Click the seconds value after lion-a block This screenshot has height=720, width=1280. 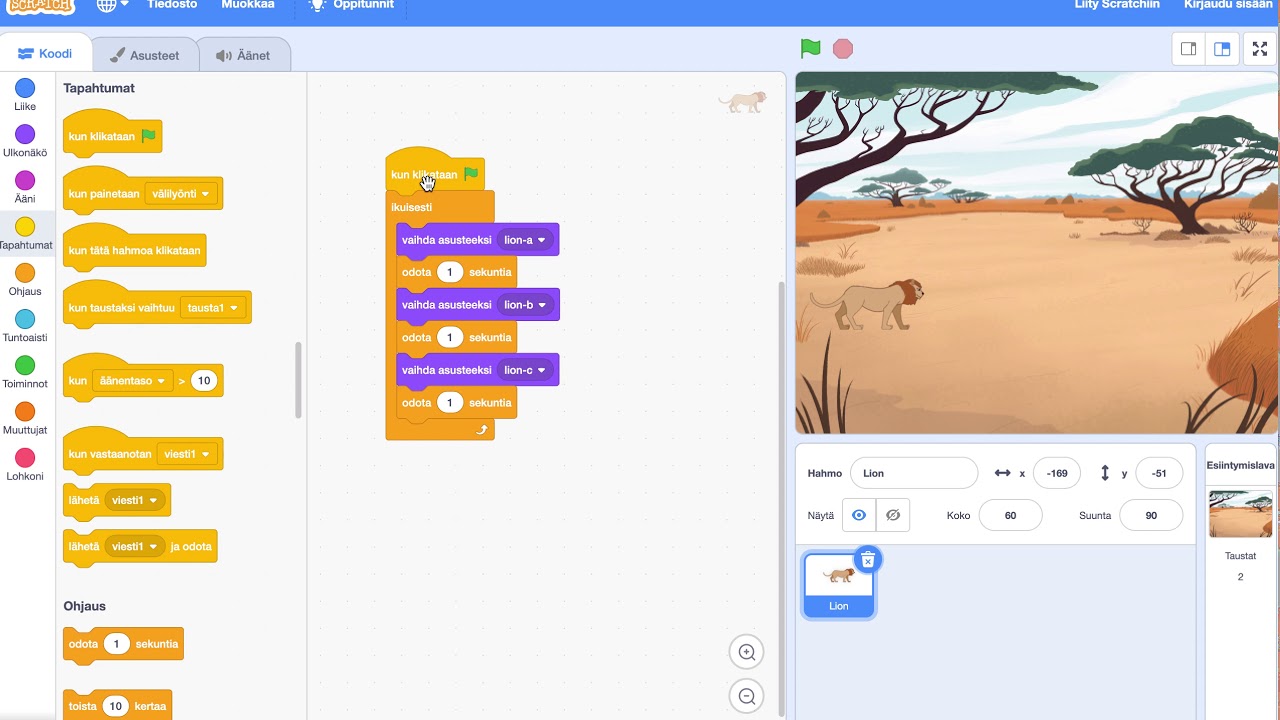point(450,272)
